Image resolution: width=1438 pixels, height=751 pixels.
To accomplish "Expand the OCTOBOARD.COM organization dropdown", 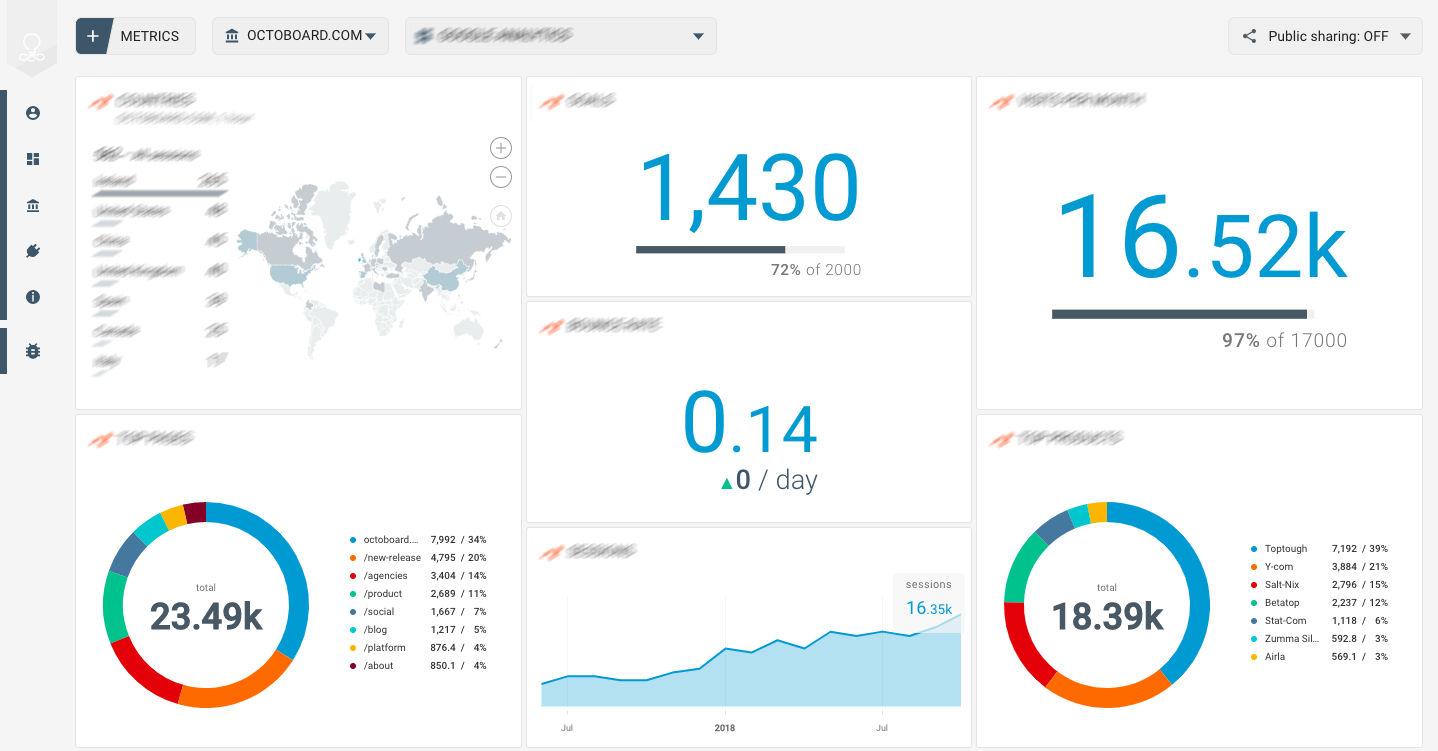I will tap(301, 36).
